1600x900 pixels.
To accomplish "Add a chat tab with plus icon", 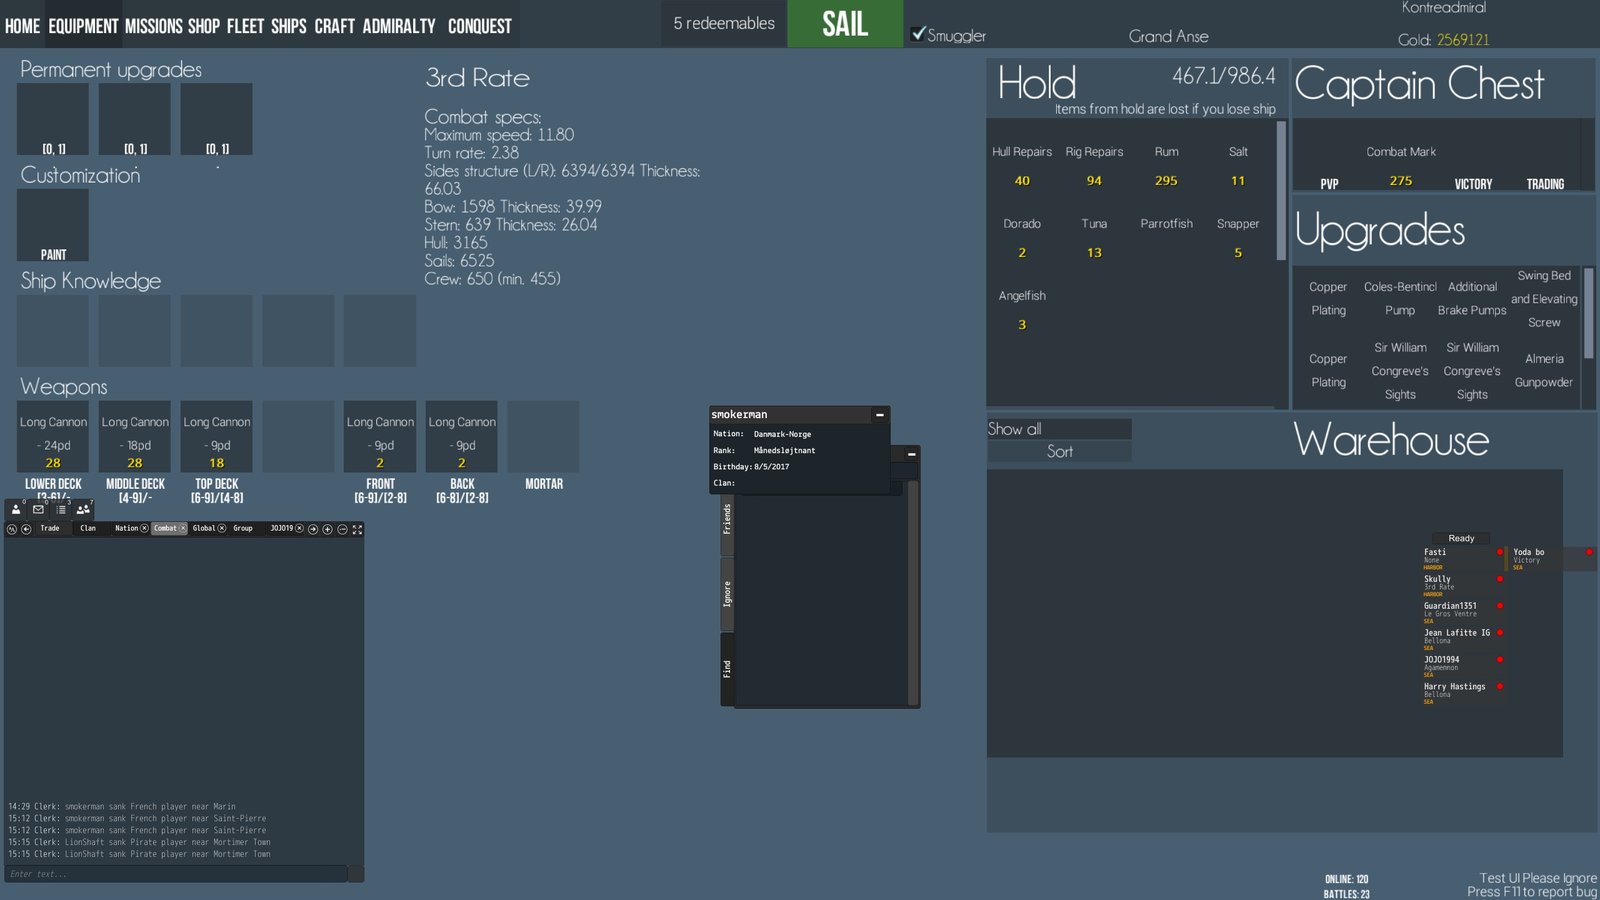I will coord(327,529).
